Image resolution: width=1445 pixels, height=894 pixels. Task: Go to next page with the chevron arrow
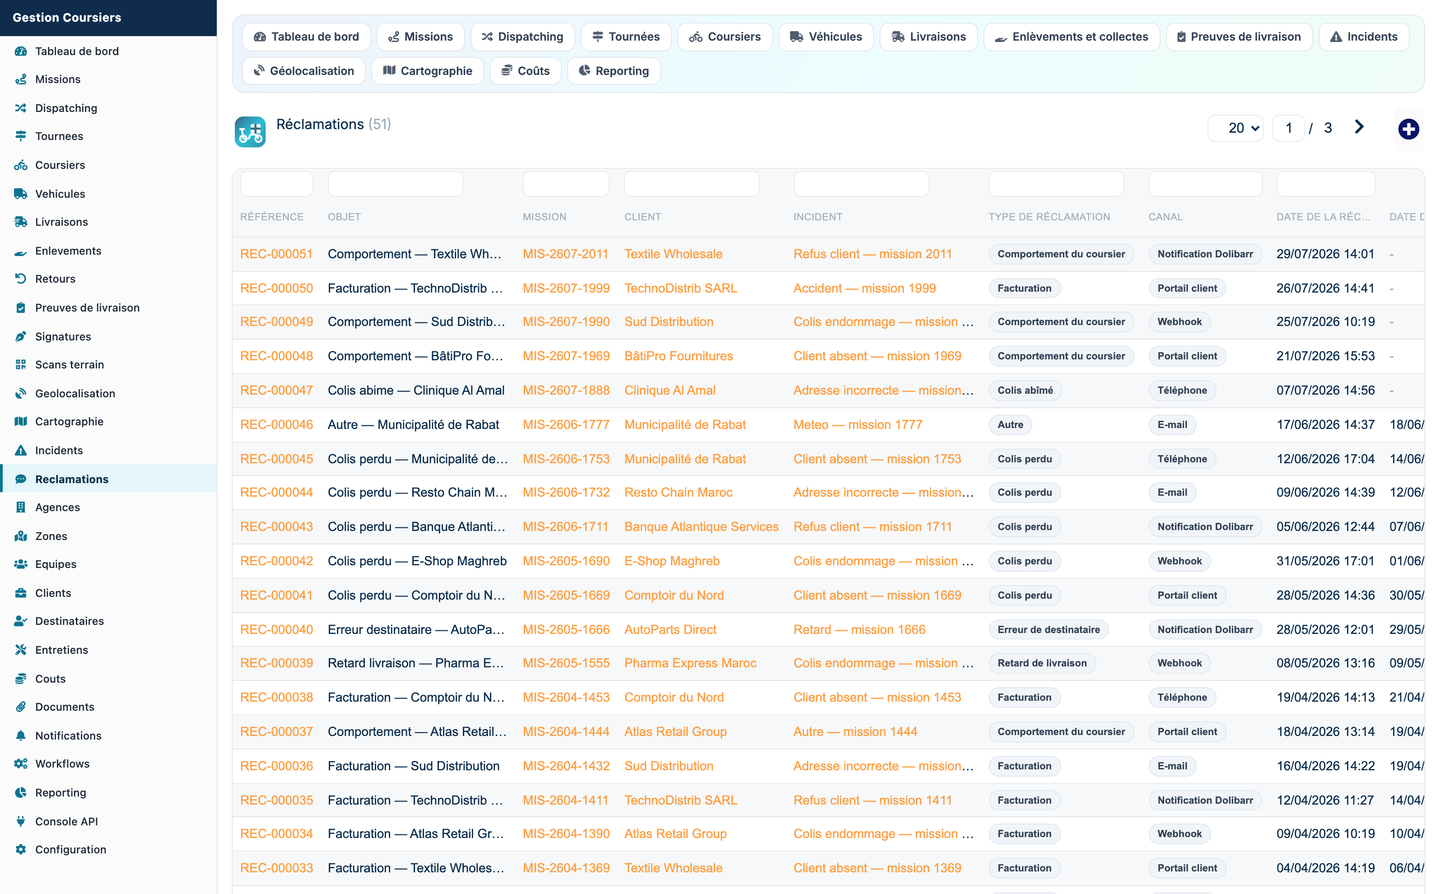click(1359, 127)
